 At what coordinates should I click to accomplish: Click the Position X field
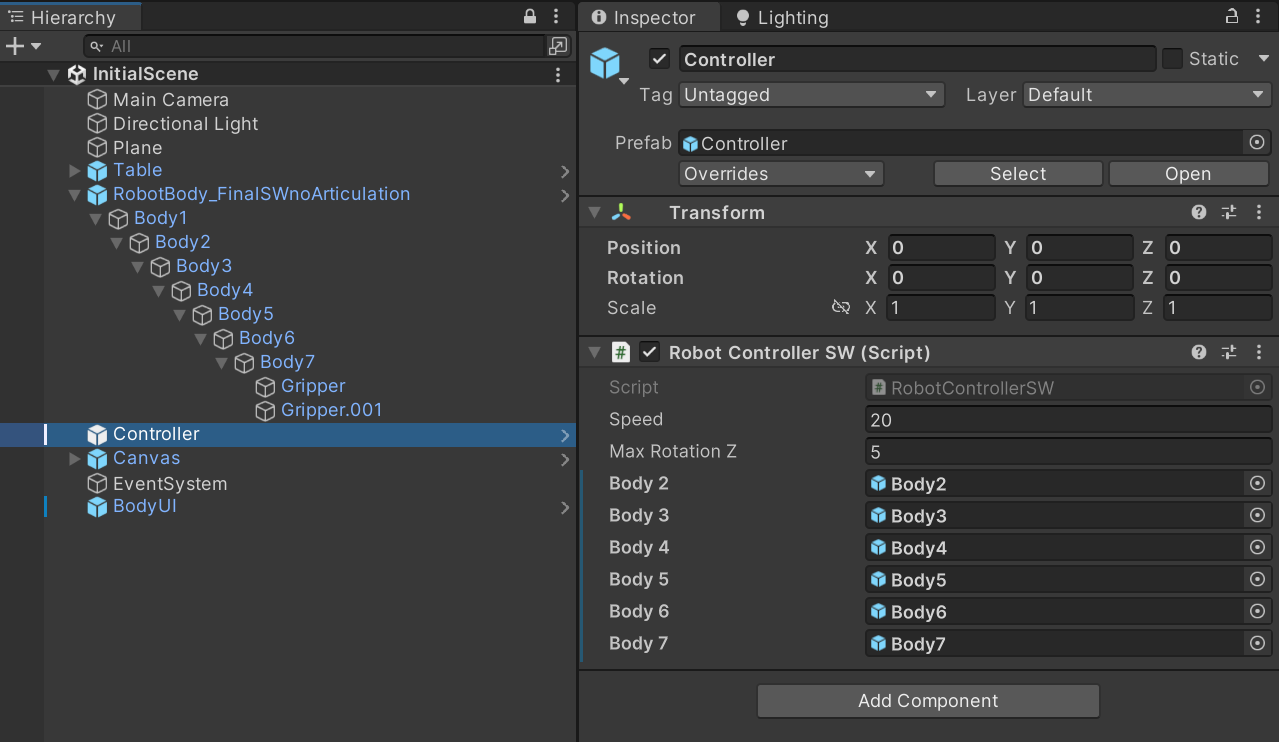(940, 248)
